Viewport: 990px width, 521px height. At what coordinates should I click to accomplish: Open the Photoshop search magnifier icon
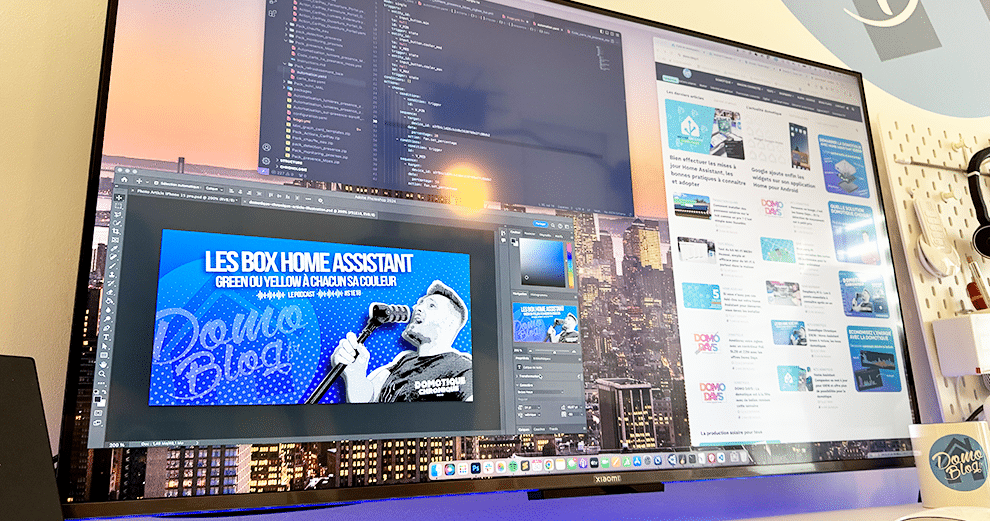[552, 225]
